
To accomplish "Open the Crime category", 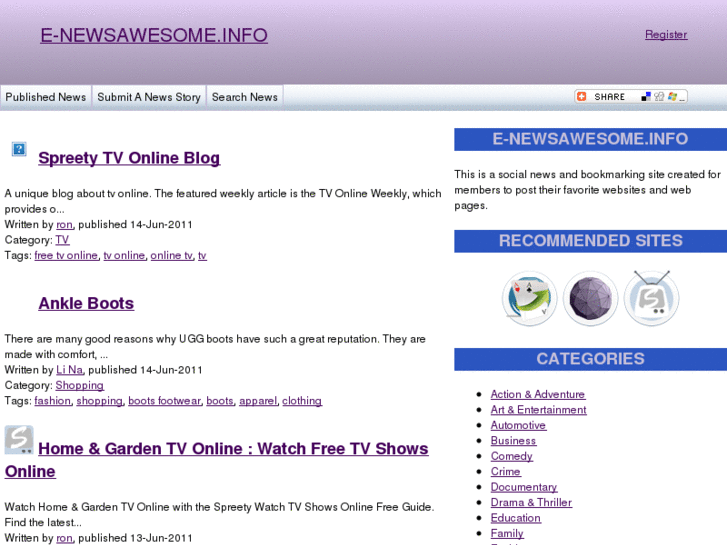I will pos(505,471).
